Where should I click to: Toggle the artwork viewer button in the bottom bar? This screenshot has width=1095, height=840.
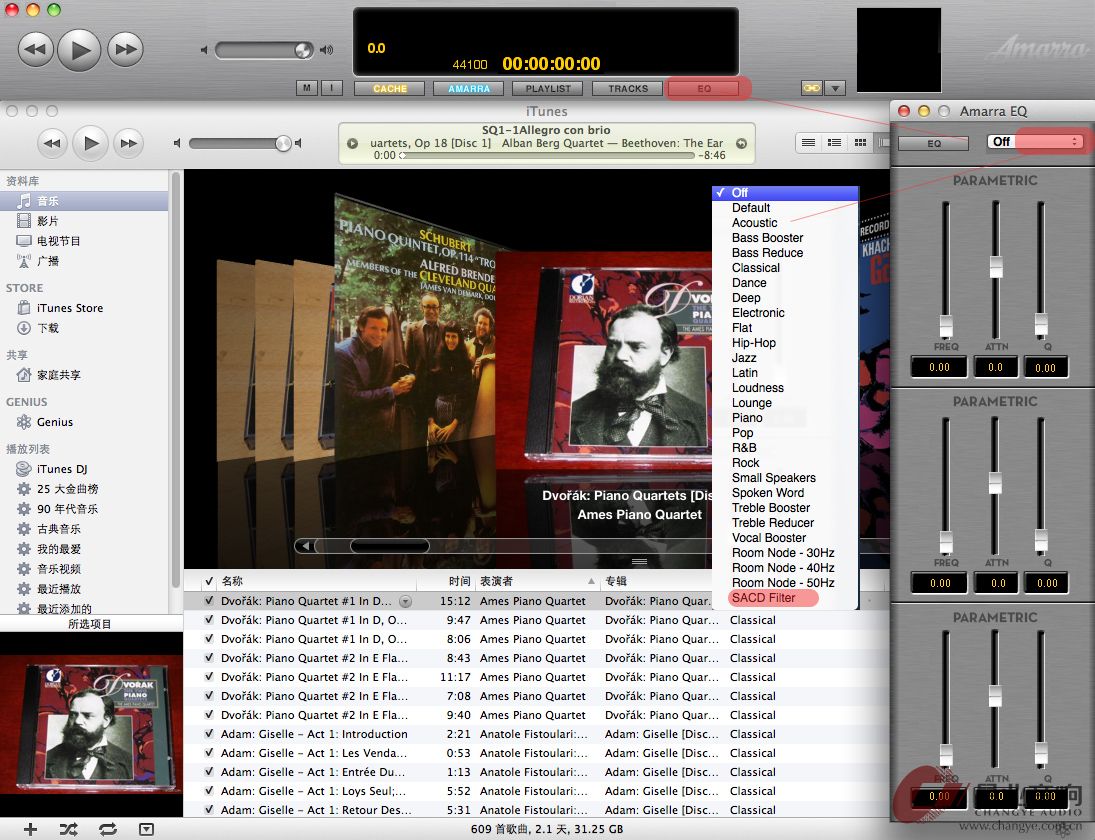tap(146, 829)
